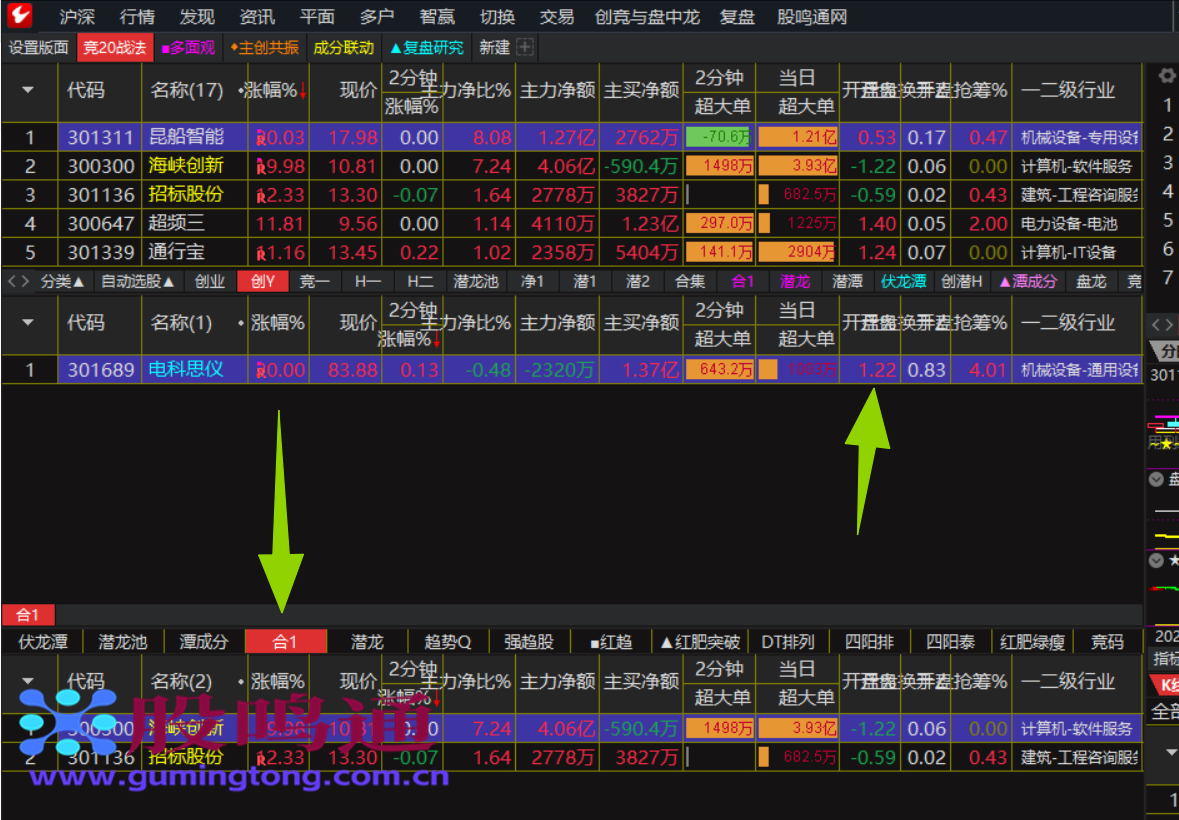
Task: Select the ▲红肥突破 tab
Action: click(x=700, y=642)
